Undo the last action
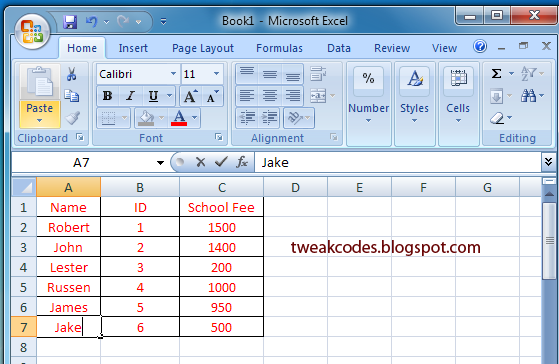 [91, 22]
